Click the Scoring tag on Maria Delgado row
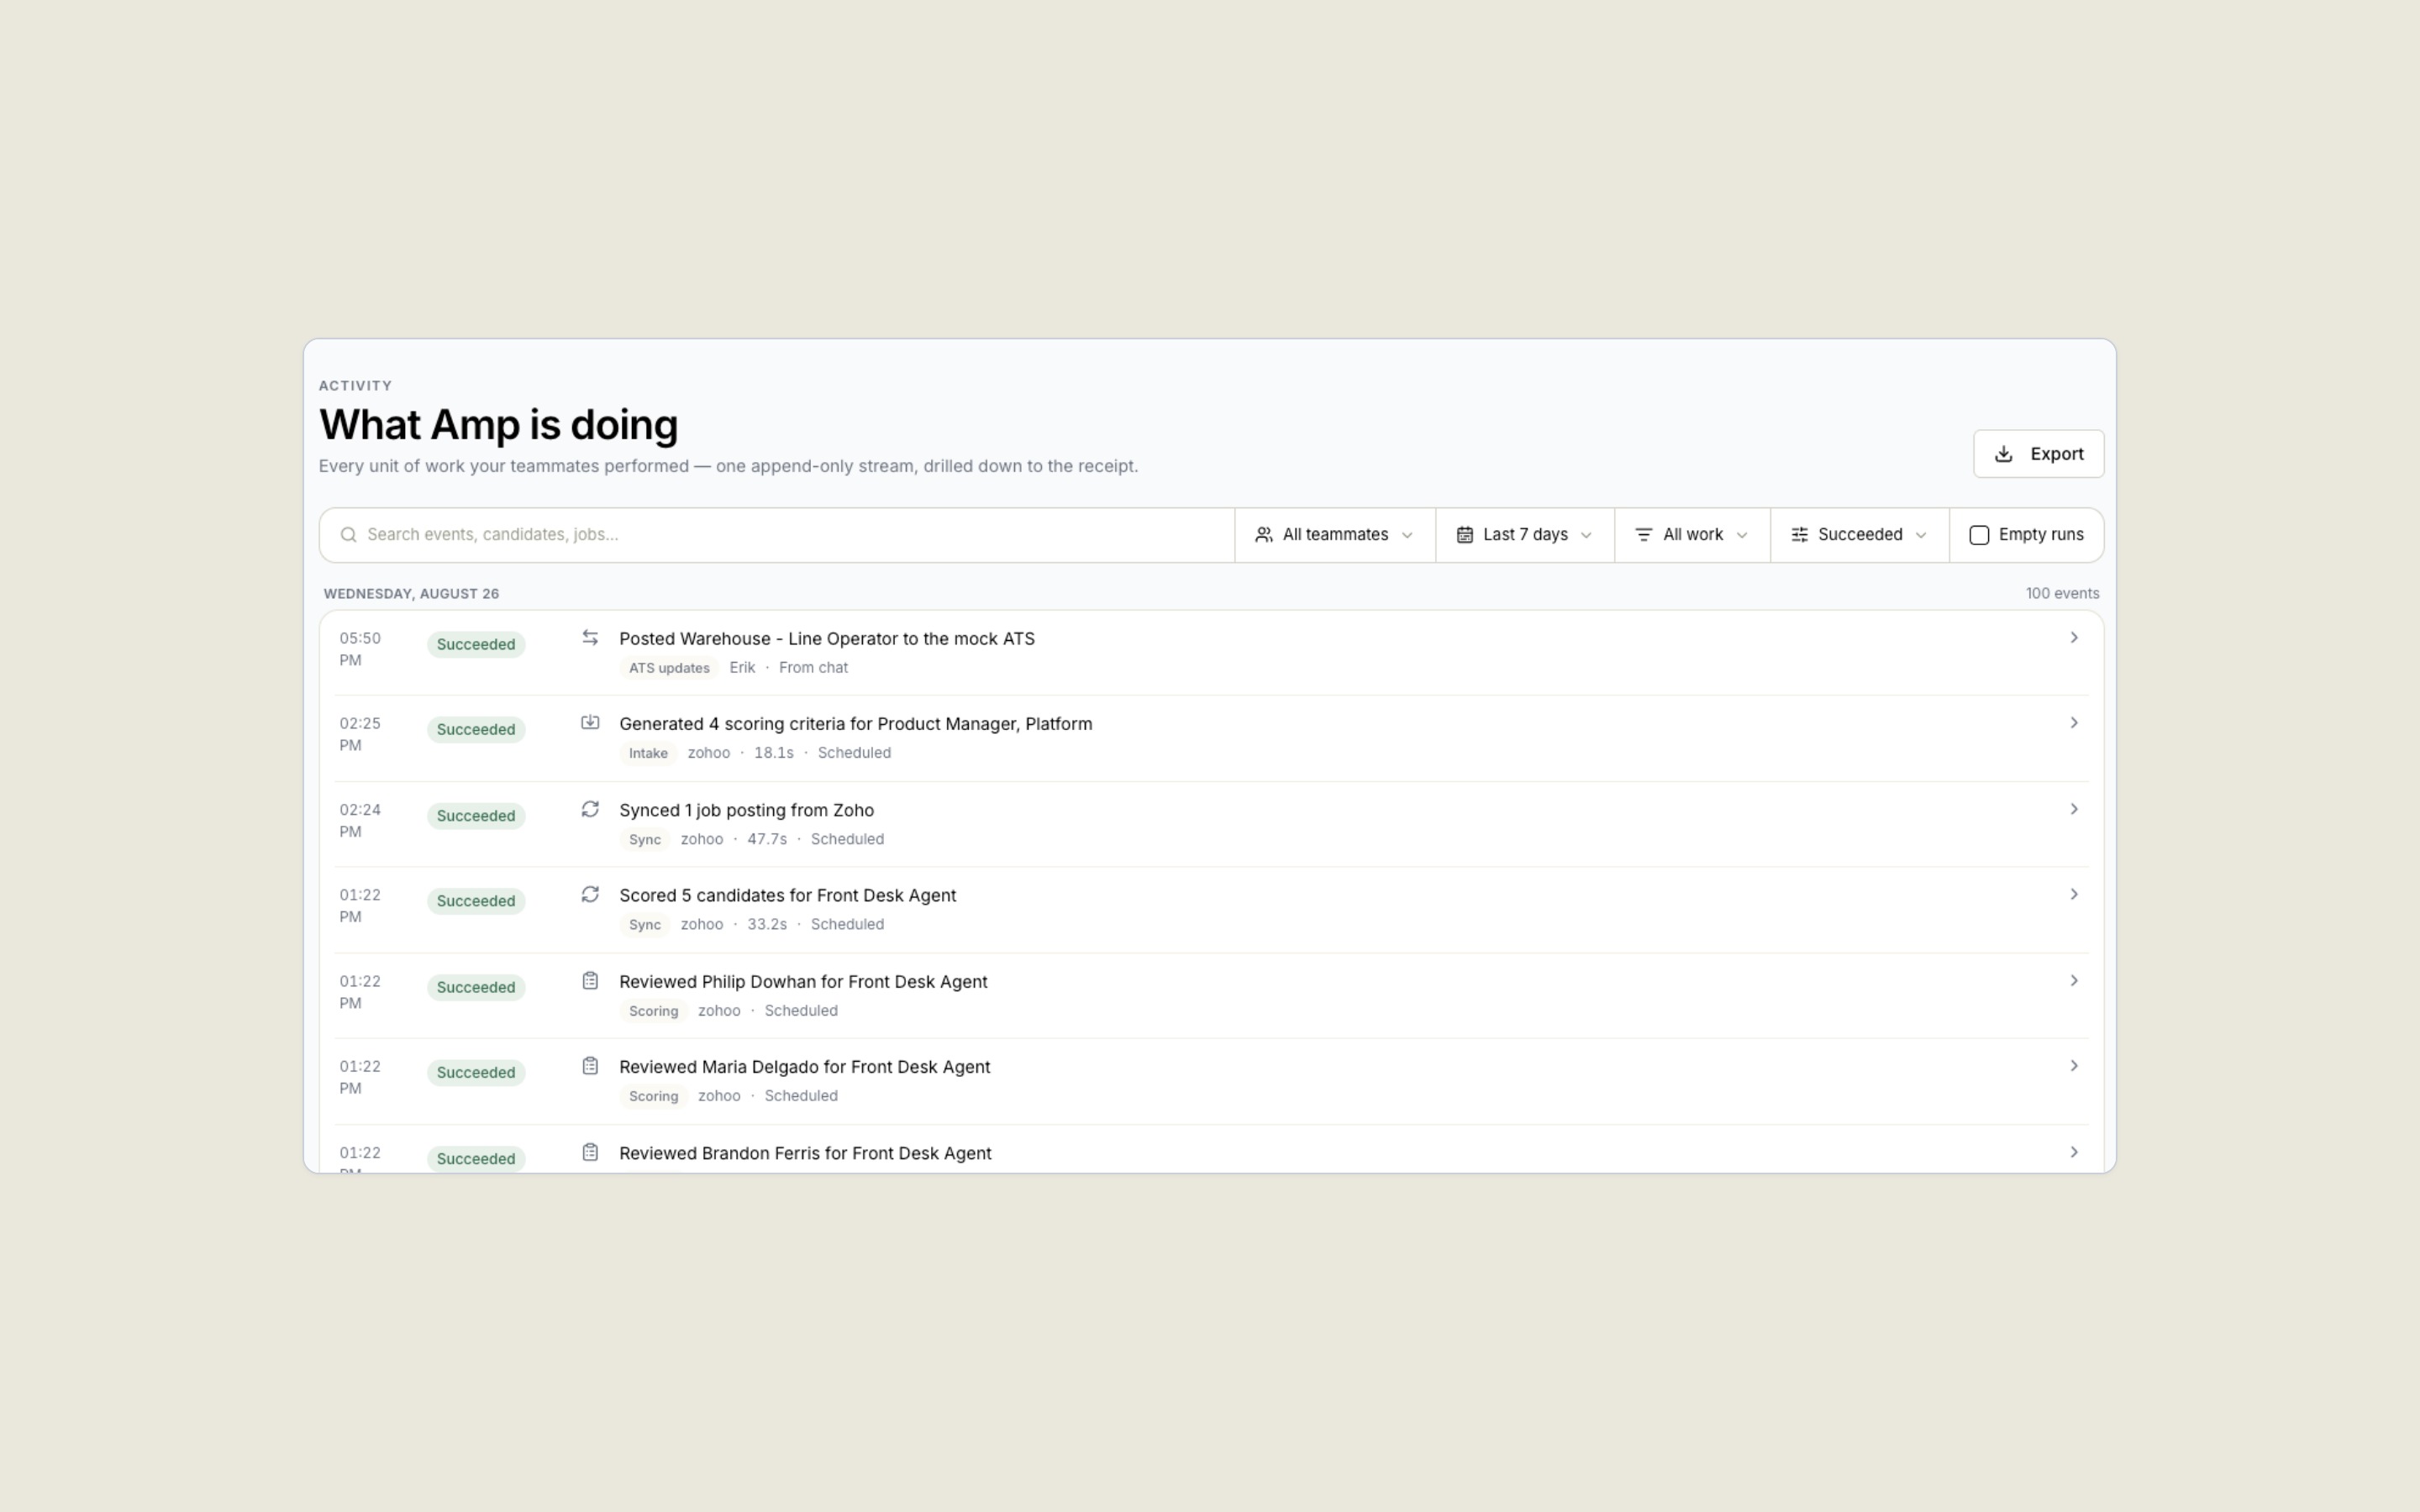Image resolution: width=2420 pixels, height=1512 pixels. tap(653, 1096)
